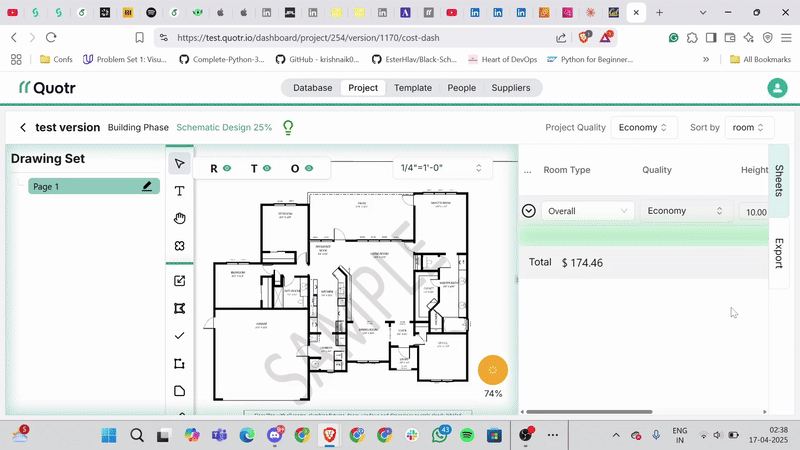Open the Project Quality Economy dropdown

click(643, 128)
